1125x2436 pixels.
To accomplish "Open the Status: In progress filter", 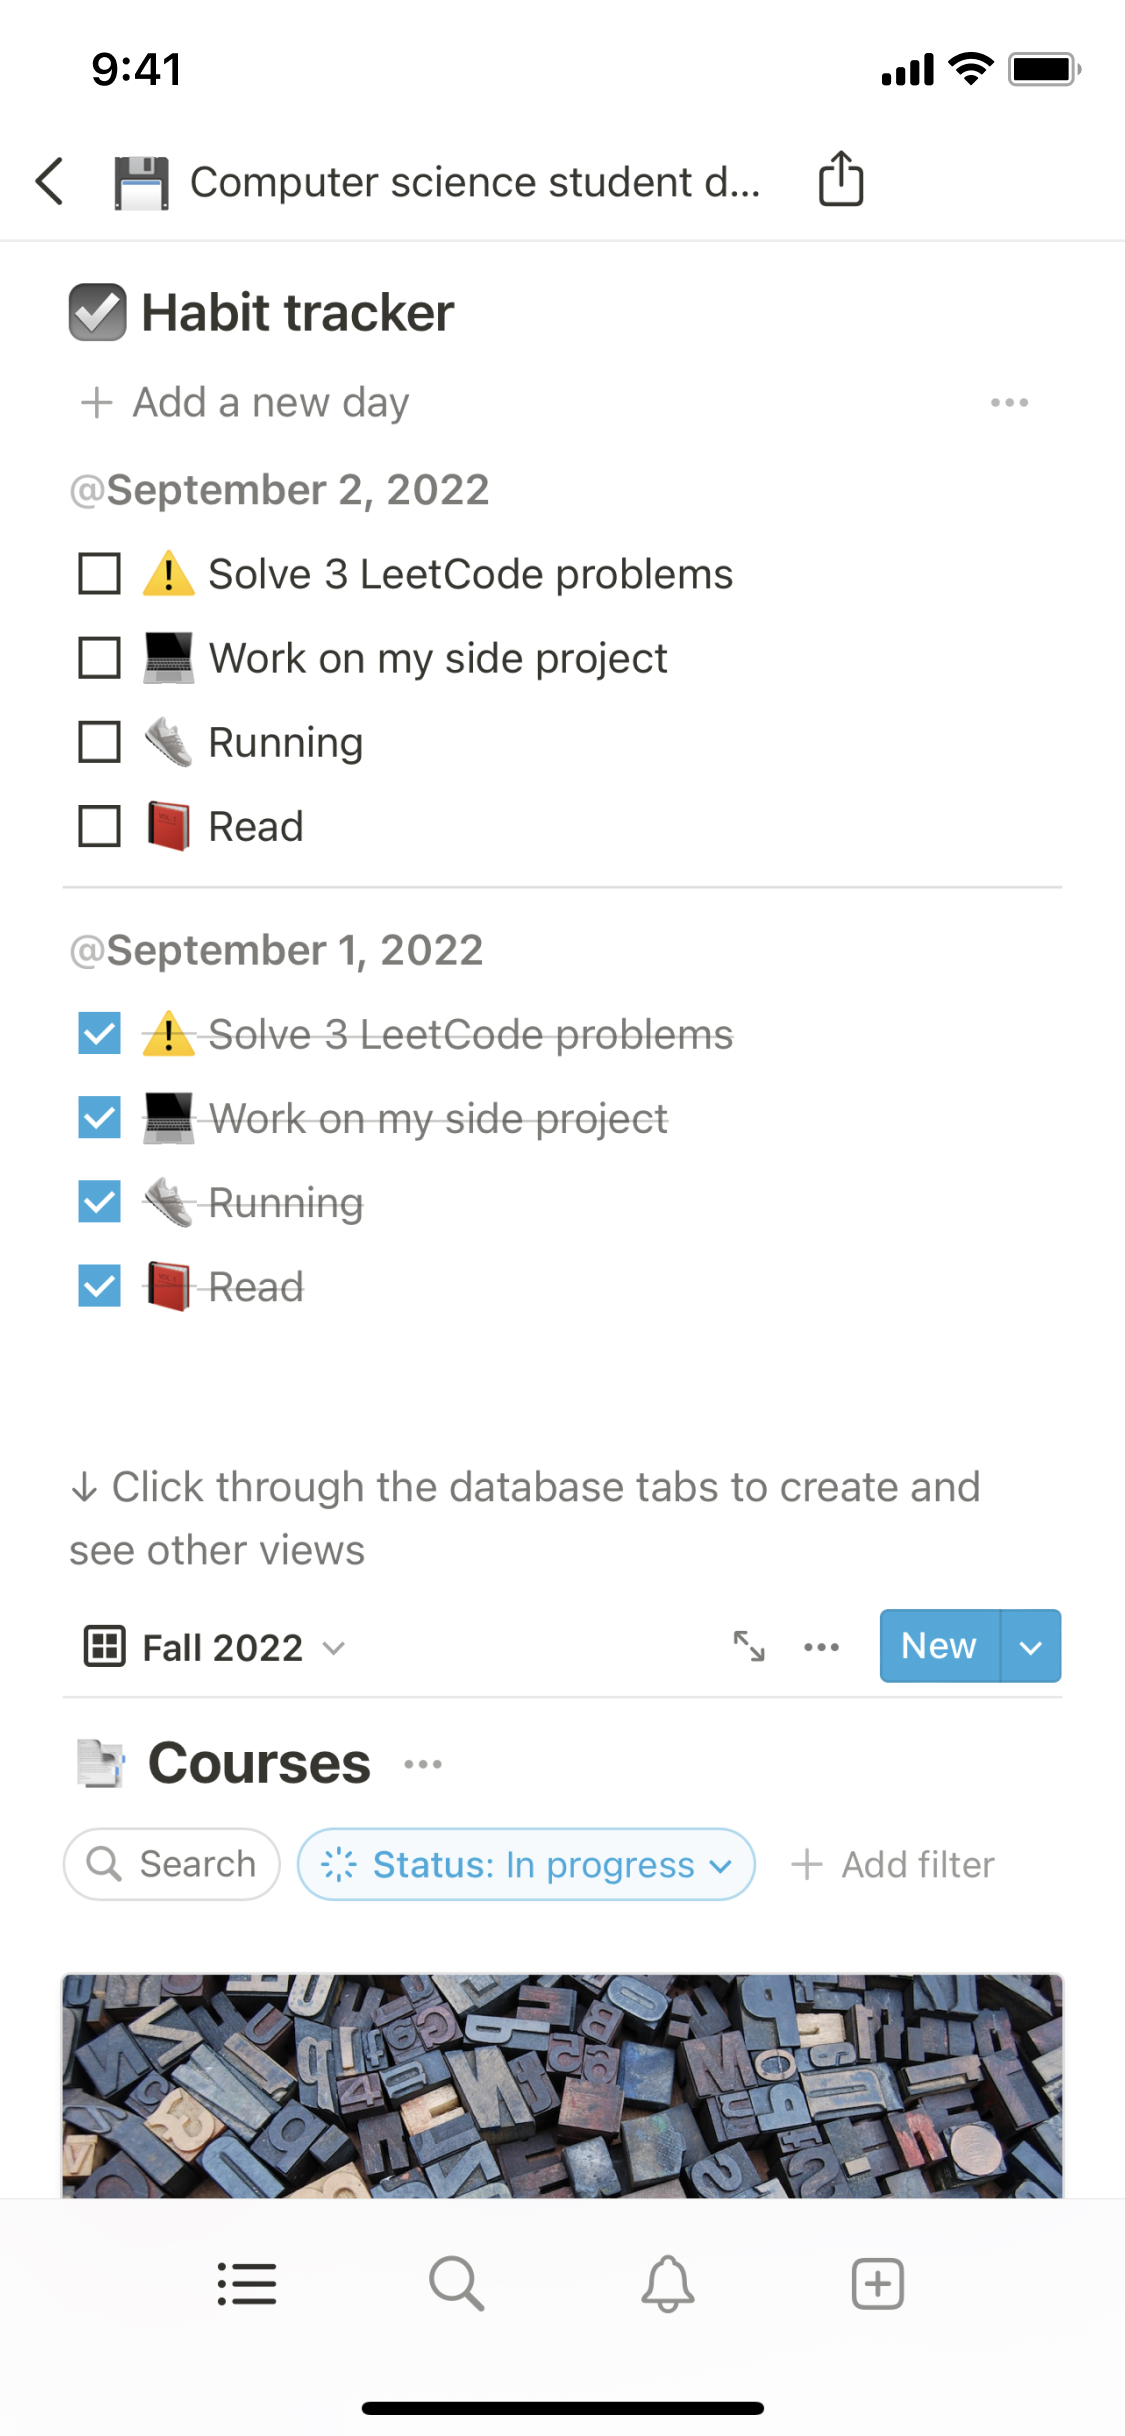I will pyautogui.click(x=525, y=1863).
